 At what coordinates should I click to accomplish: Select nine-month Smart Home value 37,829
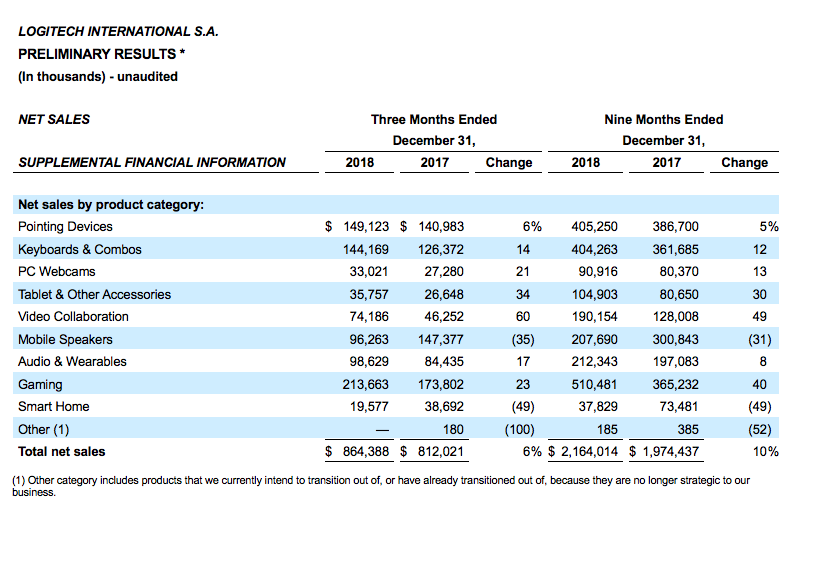click(598, 407)
